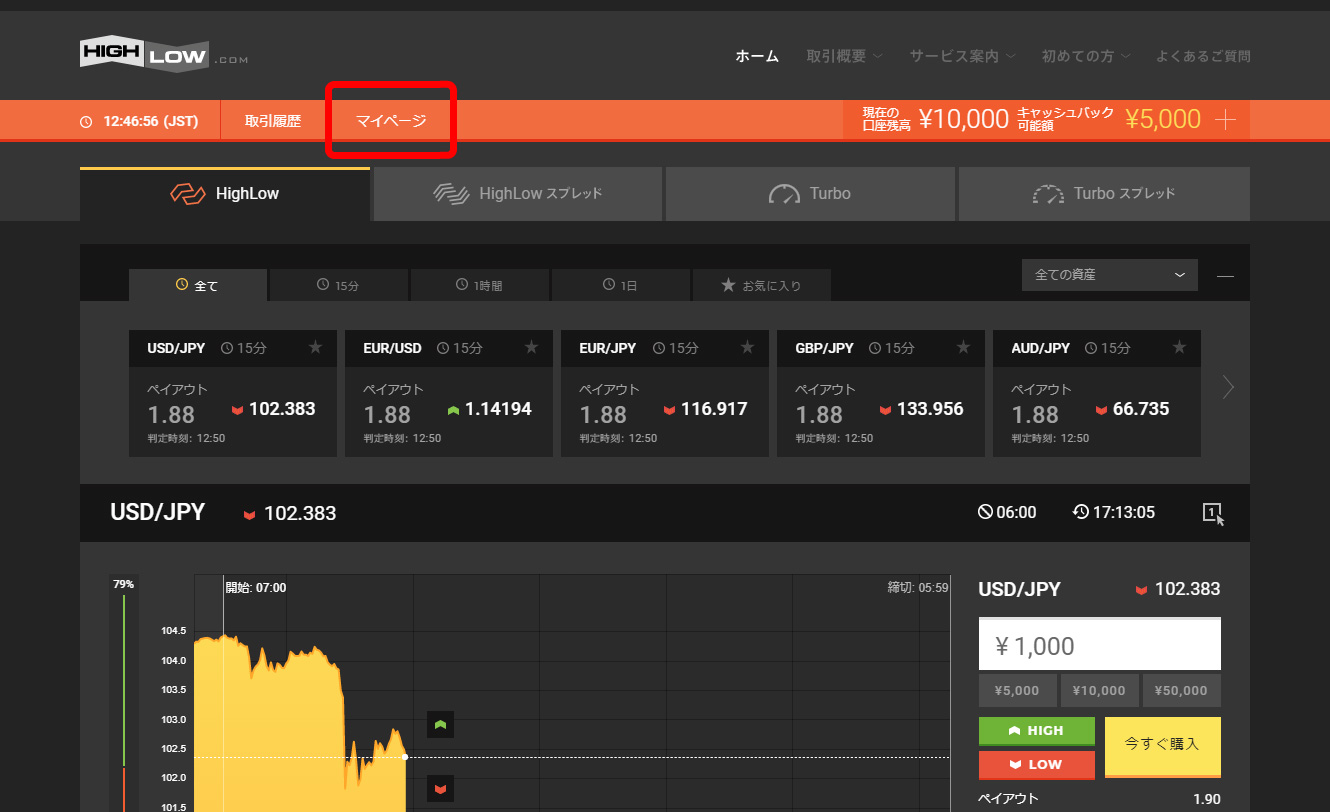Click the ¥10,000 account balance
The image size is (1330, 812).
tap(963, 120)
